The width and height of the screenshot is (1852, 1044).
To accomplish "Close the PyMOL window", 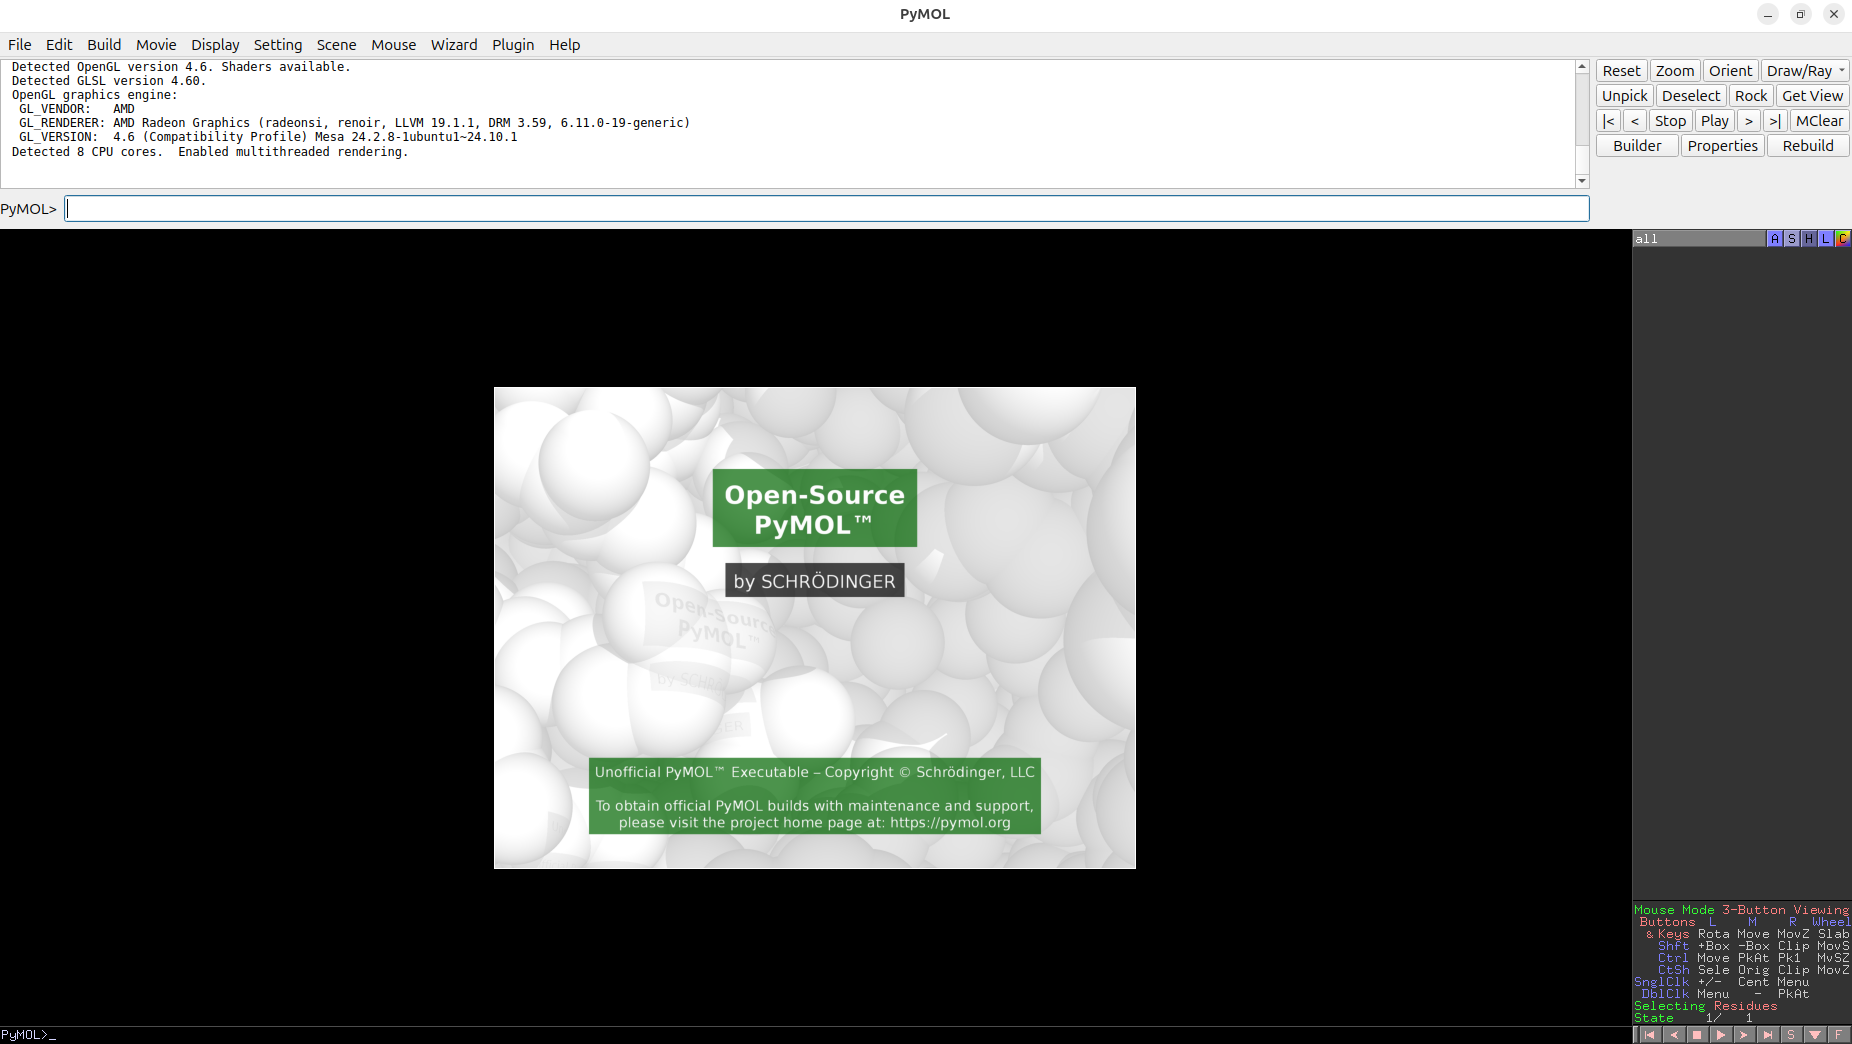I will tap(1834, 14).
